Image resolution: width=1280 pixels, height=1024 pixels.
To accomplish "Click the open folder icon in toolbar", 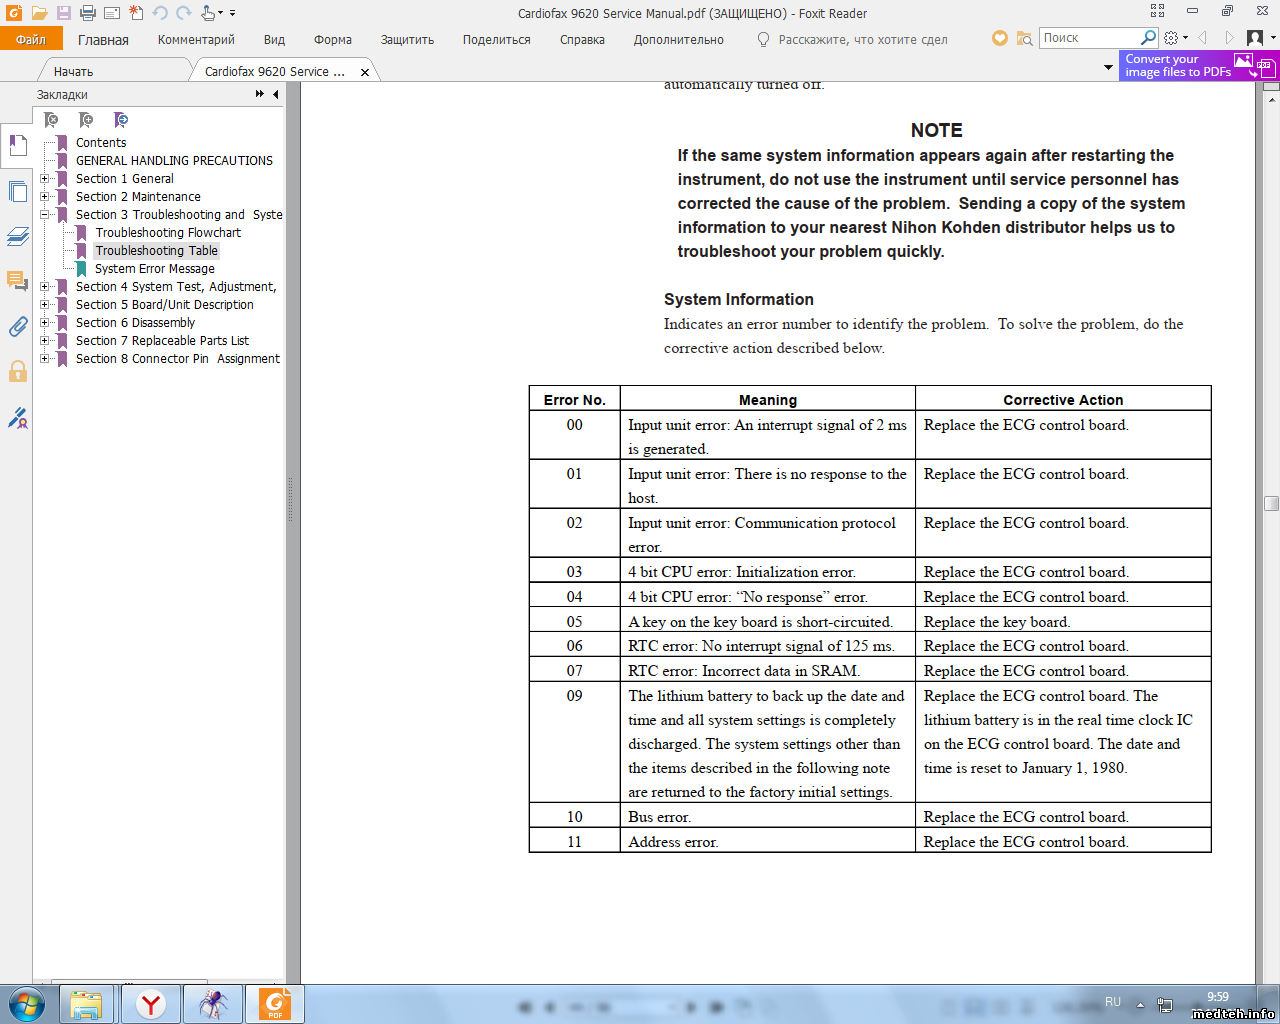I will 39,13.
